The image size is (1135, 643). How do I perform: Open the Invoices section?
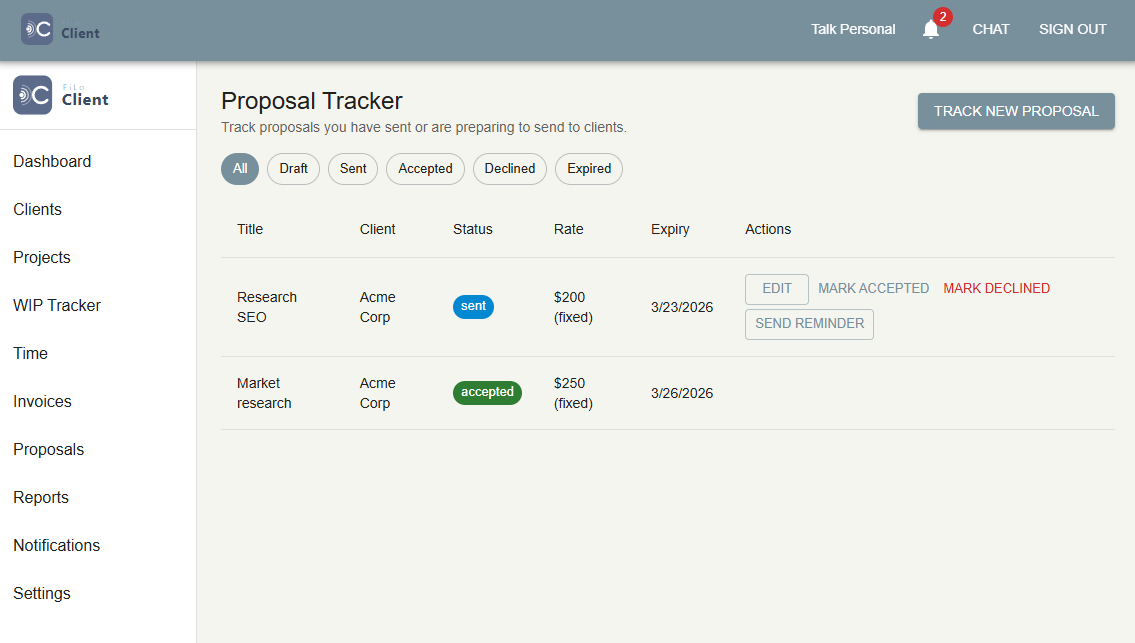coord(42,401)
